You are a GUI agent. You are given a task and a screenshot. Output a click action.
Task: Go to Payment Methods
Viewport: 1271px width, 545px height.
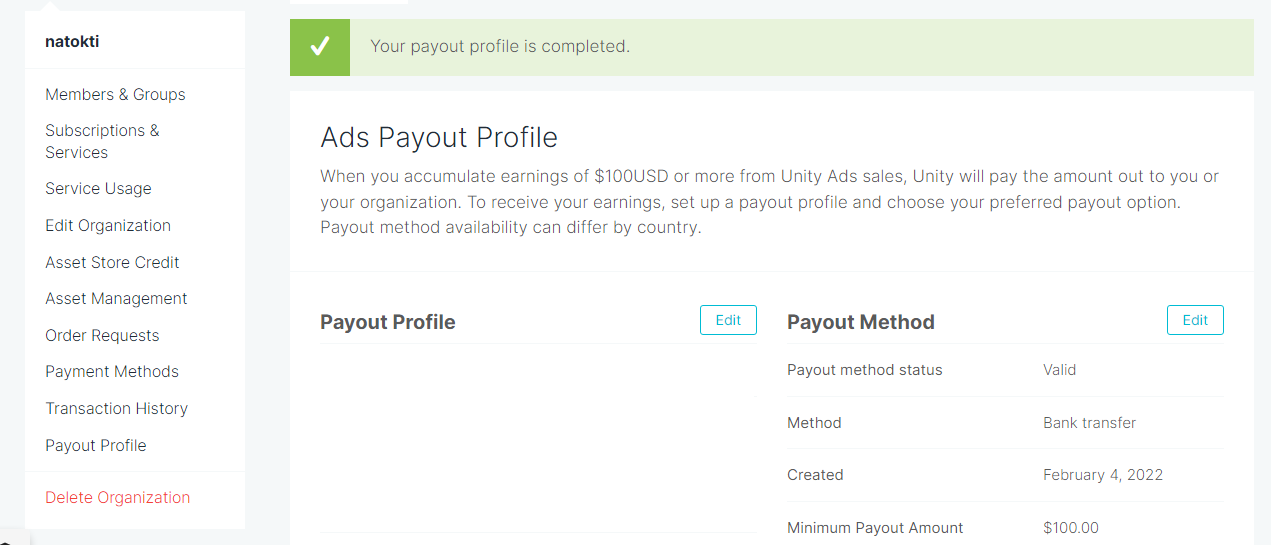click(112, 372)
